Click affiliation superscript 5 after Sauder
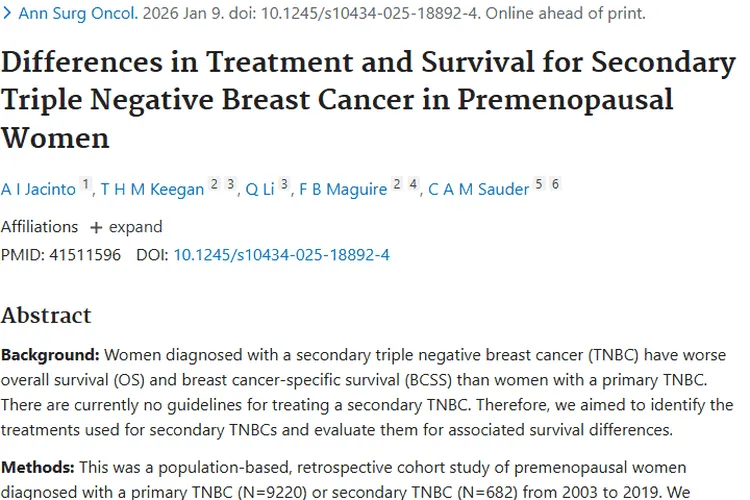 [539, 184]
